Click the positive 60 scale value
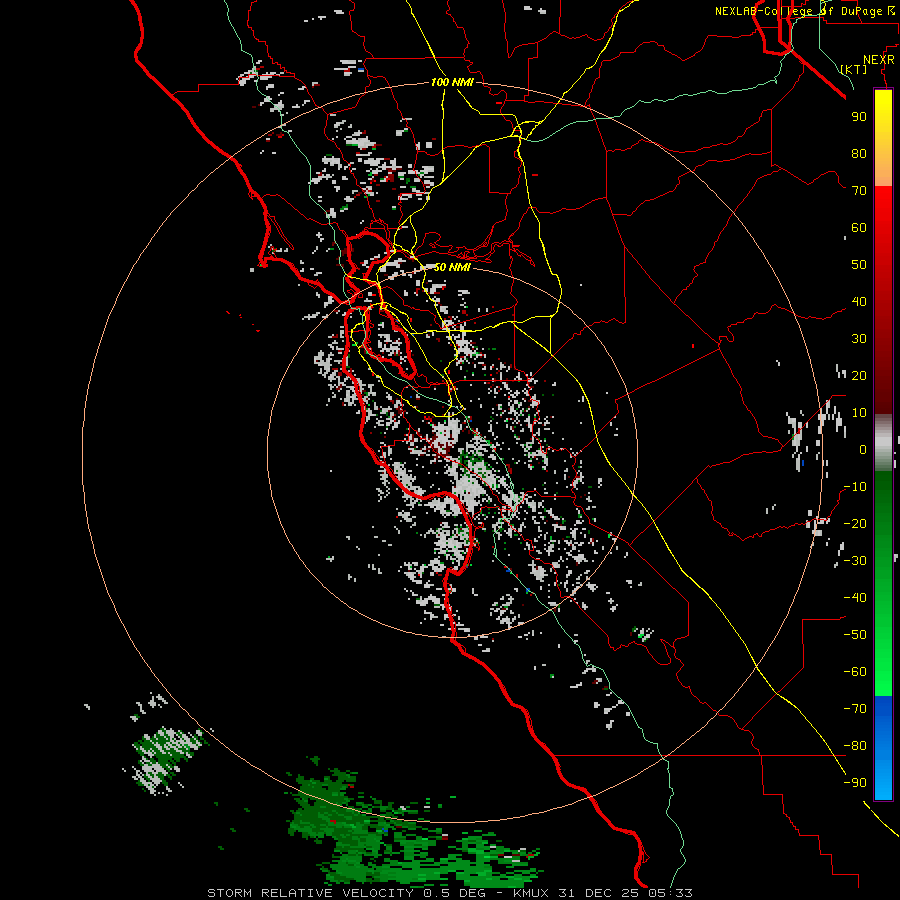This screenshot has height=900, width=900. tap(859, 227)
